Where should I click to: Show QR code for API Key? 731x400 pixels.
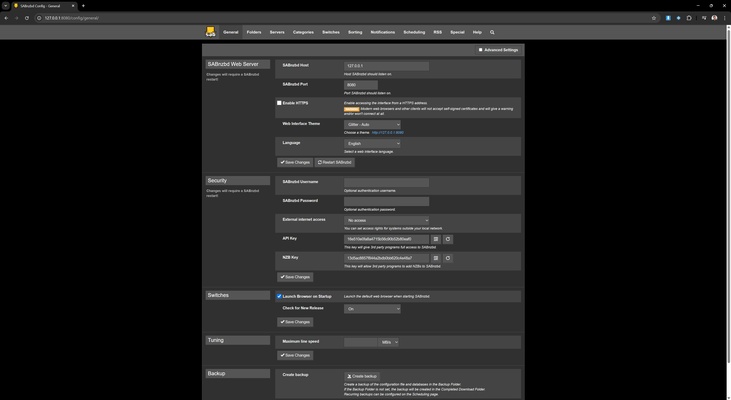(x=435, y=239)
